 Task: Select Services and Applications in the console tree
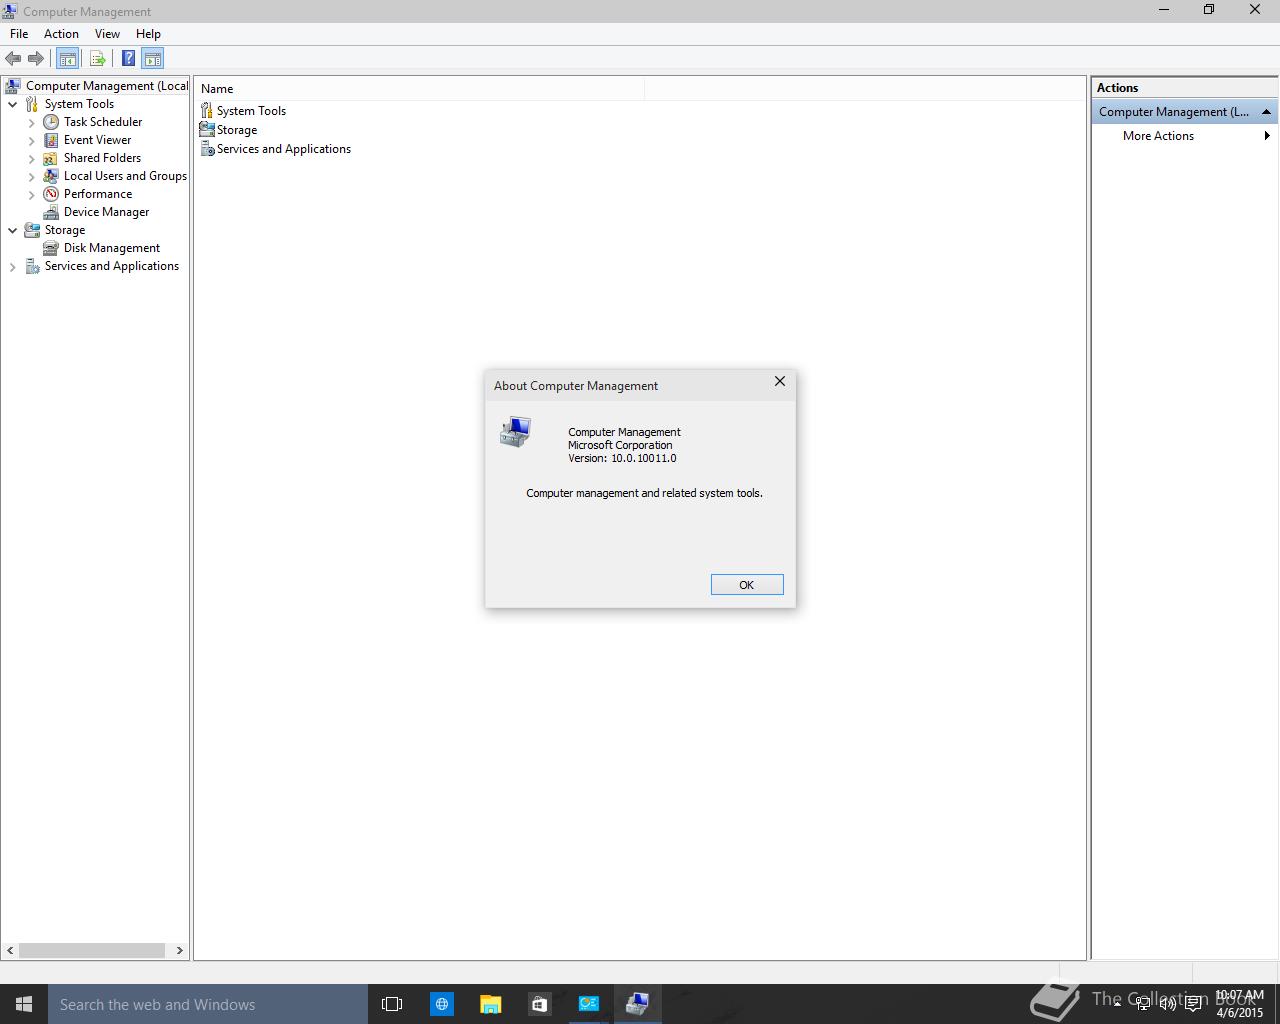(112, 266)
